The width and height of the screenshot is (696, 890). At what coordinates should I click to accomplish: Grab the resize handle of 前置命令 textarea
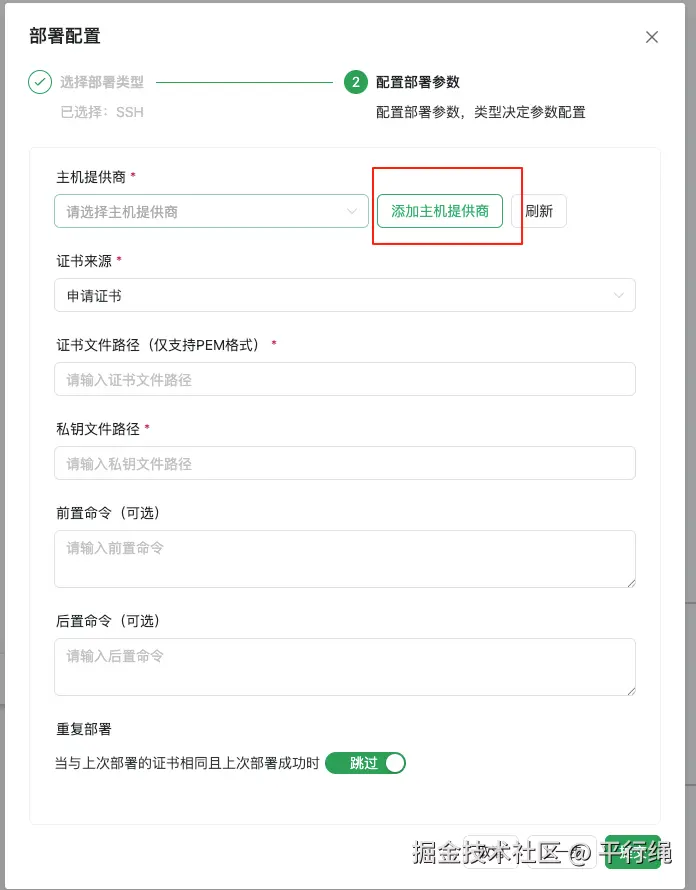click(x=630, y=582)
